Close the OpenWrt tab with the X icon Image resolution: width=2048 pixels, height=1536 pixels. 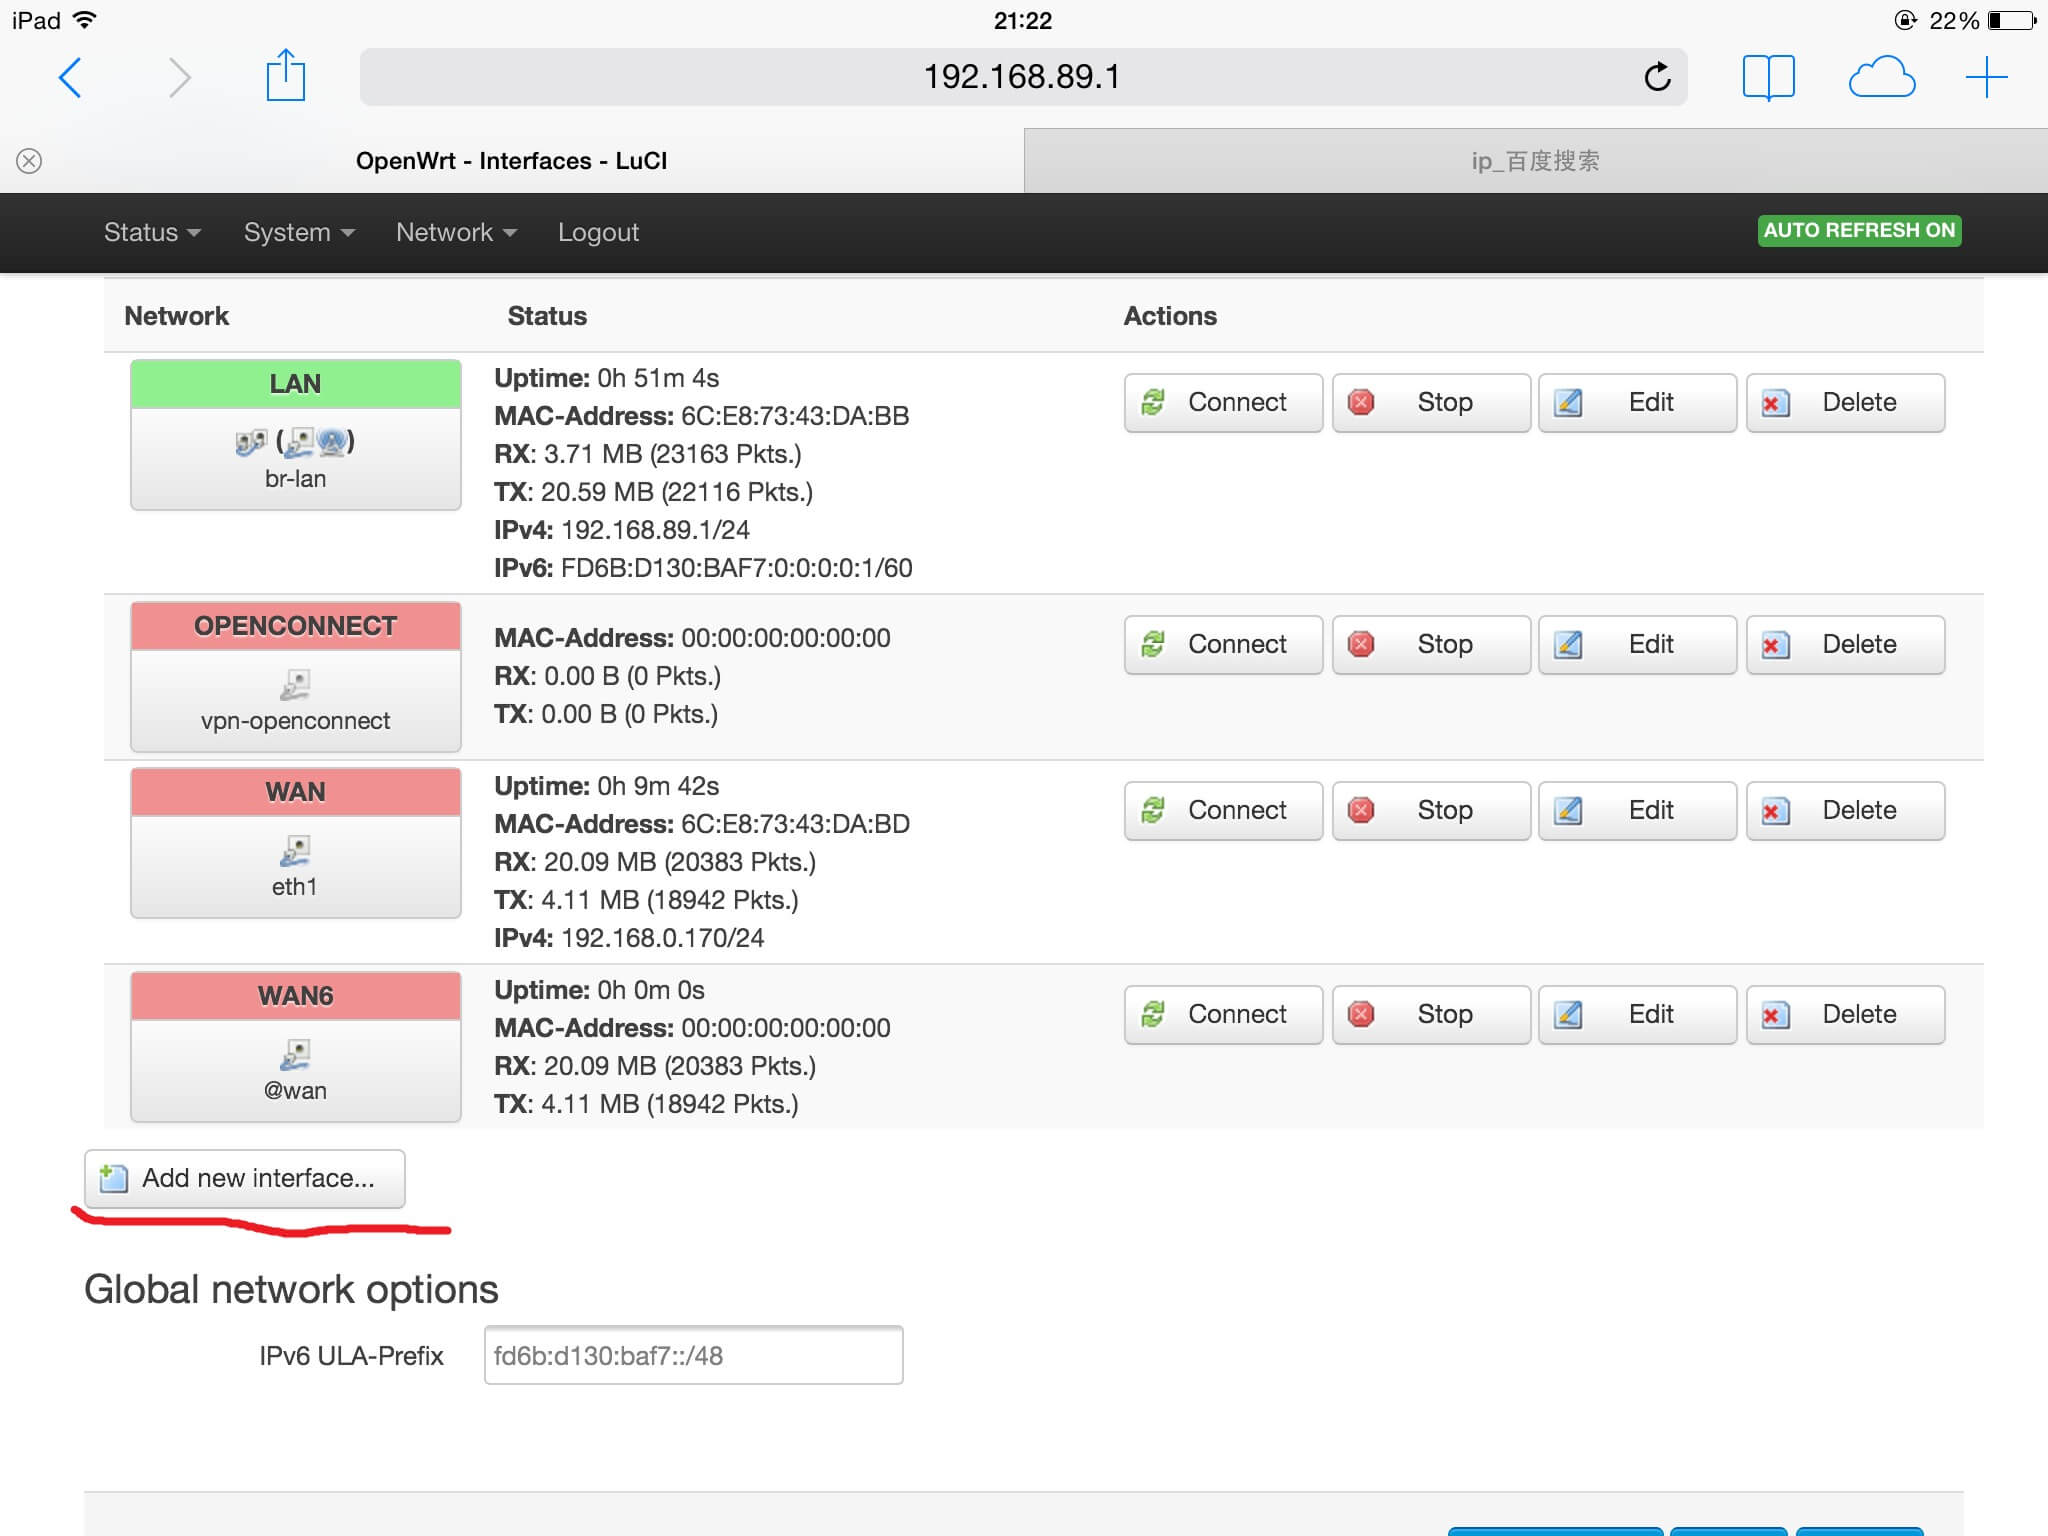(x=29, y=161)
